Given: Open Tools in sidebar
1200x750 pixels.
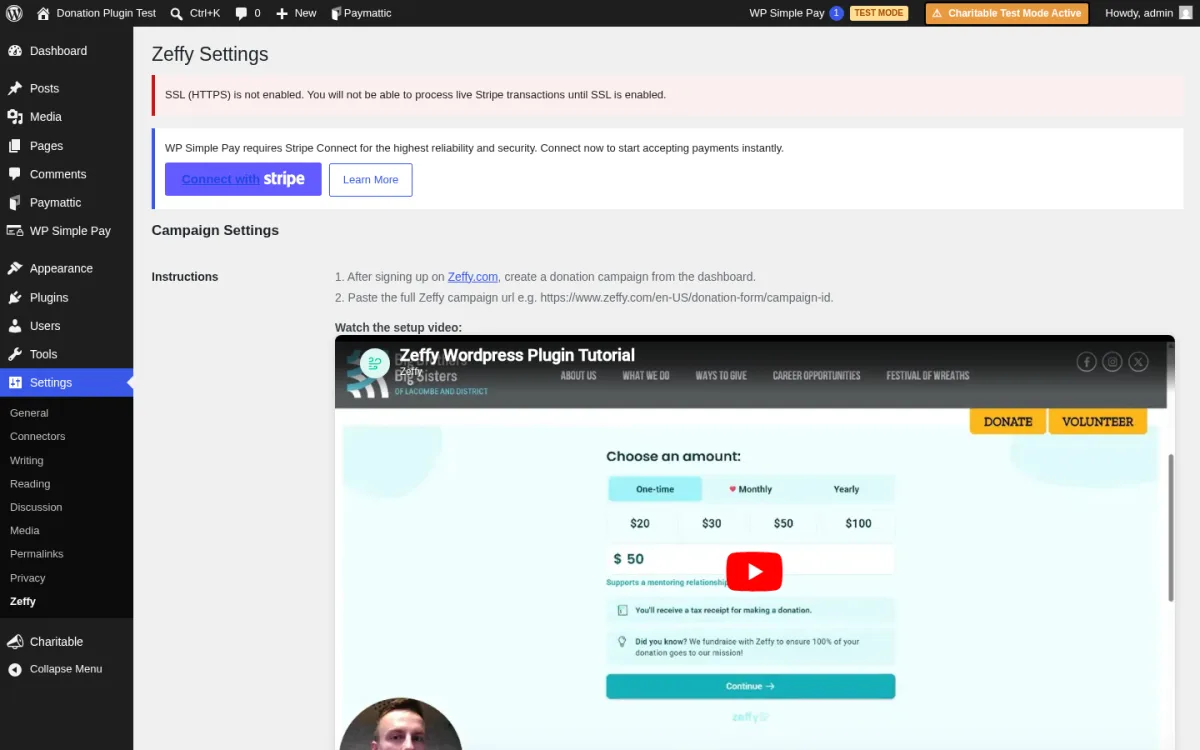Looking at the screenshot, I should 66,354.
